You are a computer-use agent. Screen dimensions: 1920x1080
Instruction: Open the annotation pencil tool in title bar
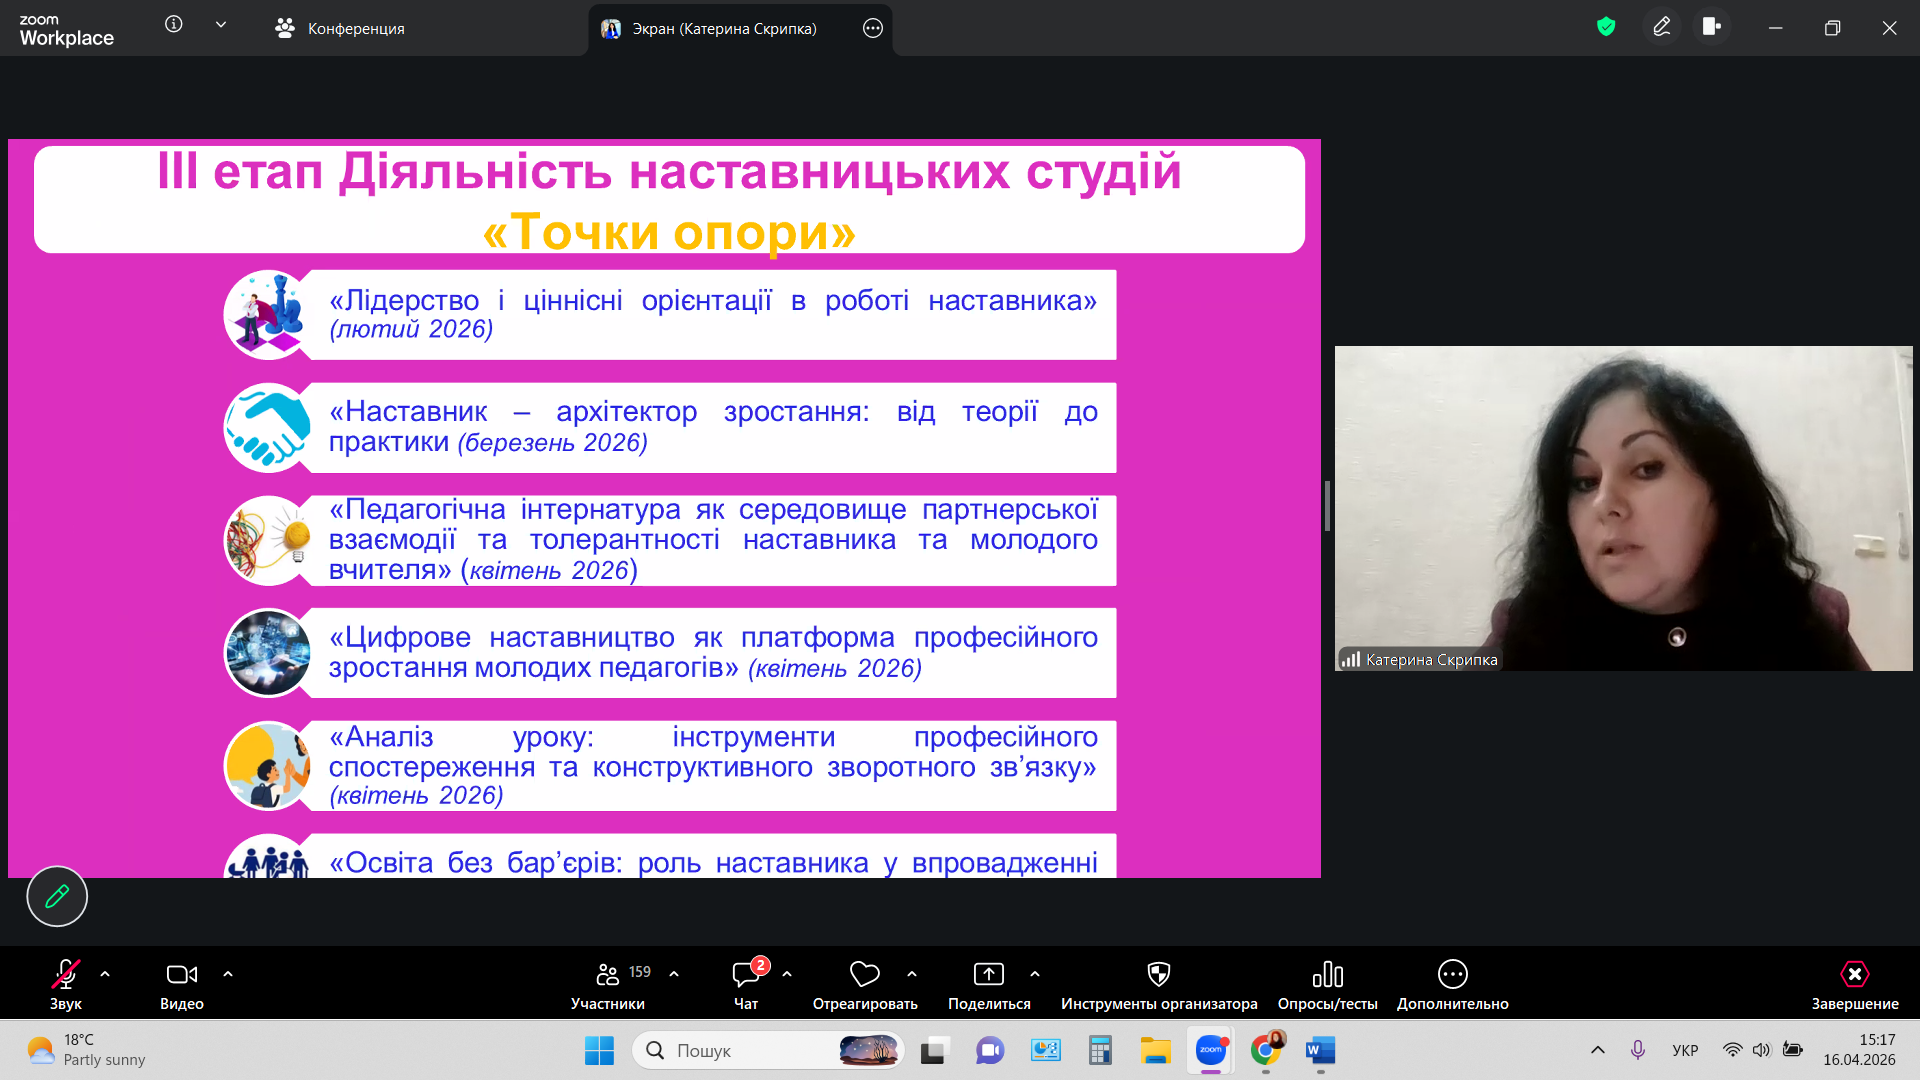(x=1661, y=27)
